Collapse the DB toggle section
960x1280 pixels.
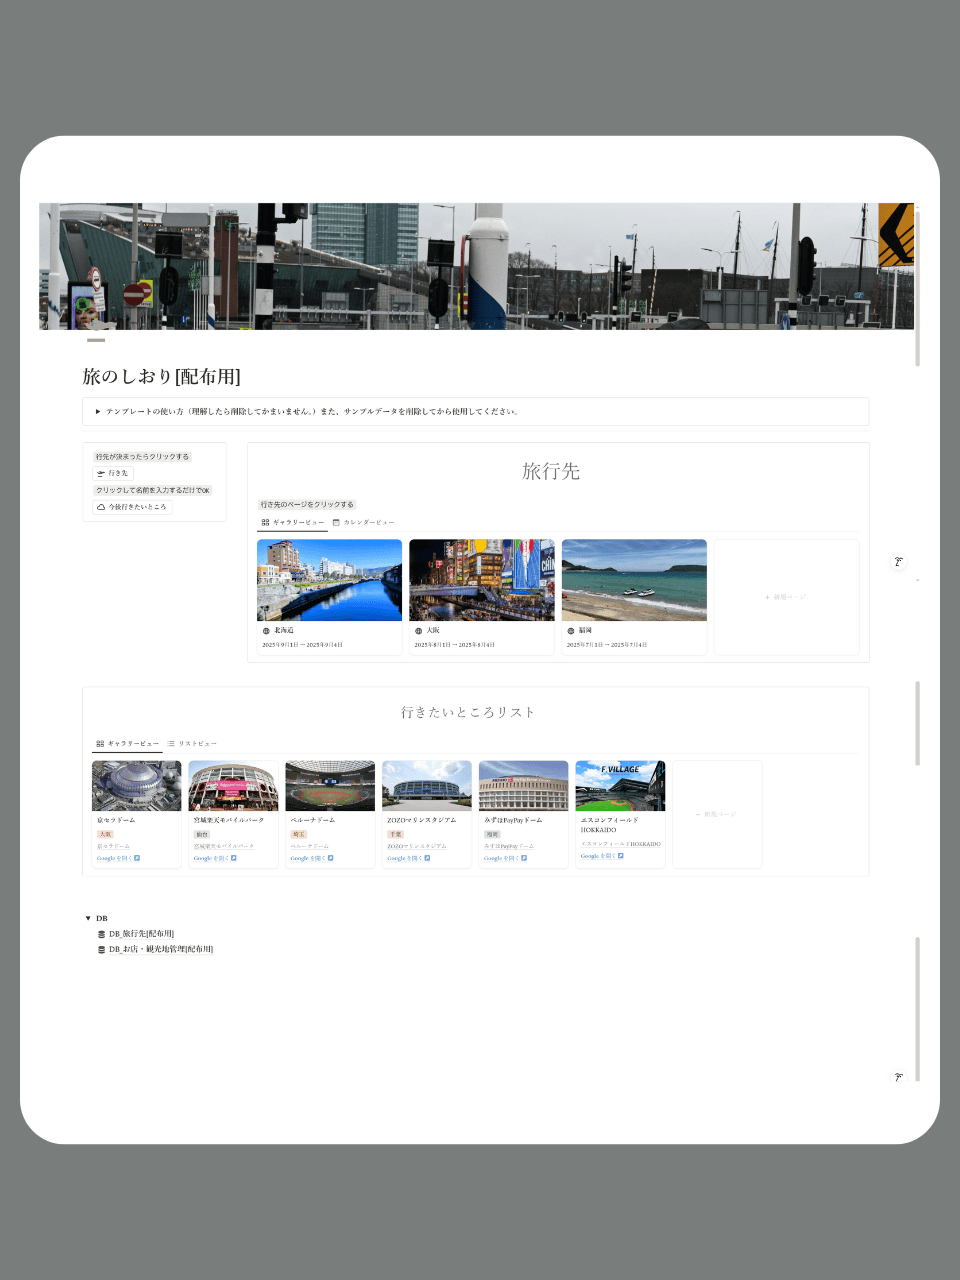point(88,918)
